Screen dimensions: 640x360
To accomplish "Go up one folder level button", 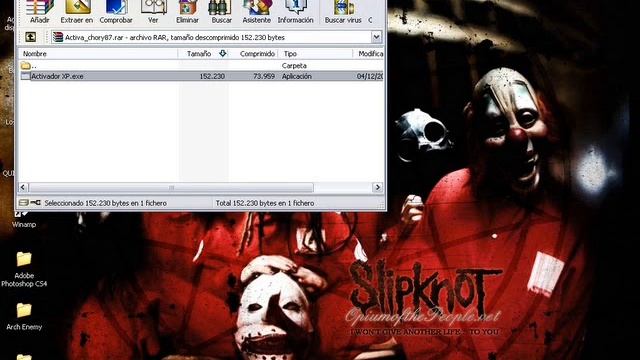I will tap(30, 37).
